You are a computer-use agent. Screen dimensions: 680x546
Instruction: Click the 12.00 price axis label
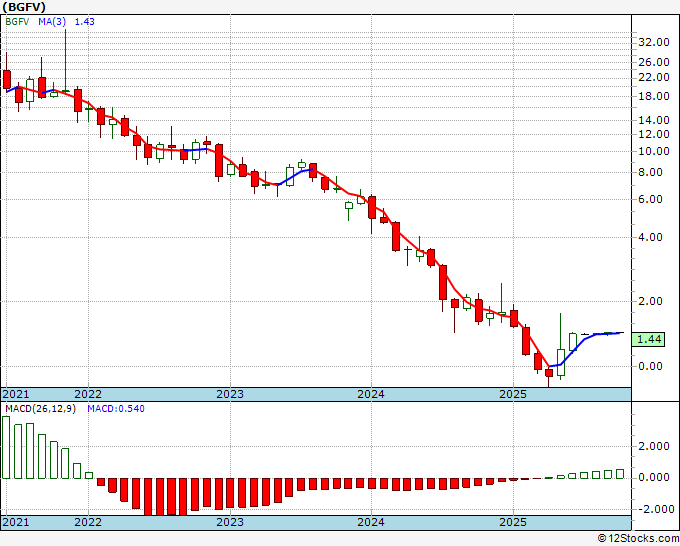(x=654, y=134)
